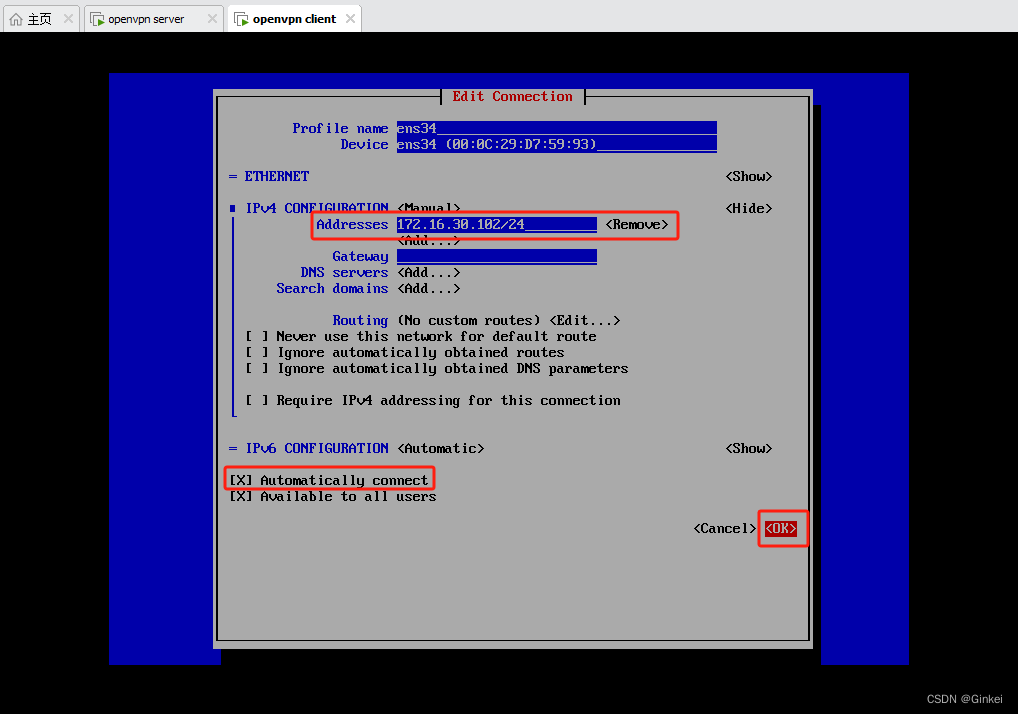The height and width of the screenshot is (714, 1018).
Task: Click the home icon on the 主页 tab
Action: pos(16,19)
